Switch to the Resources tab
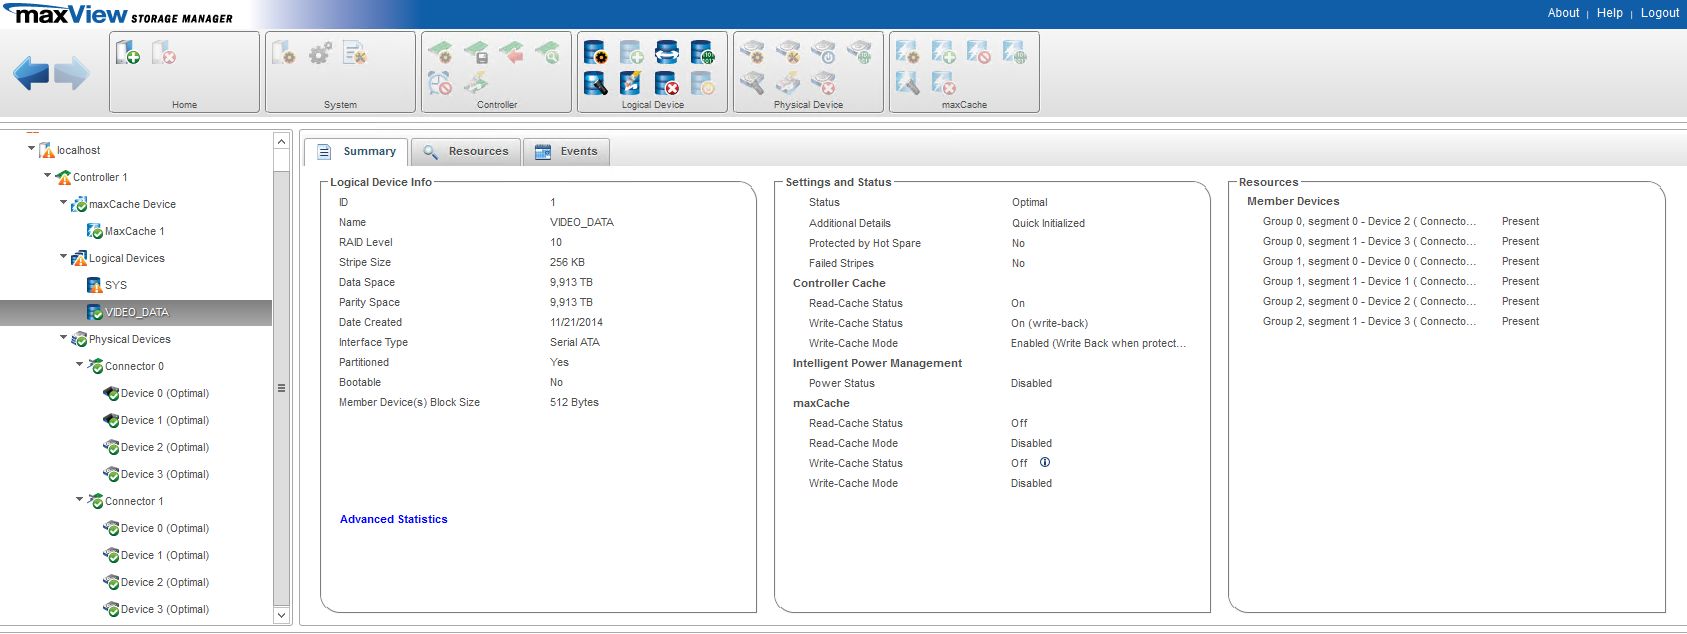Image resolution: width=1687 pixels, height=634 pixels. pyautogui.click(x=466, y=152)
